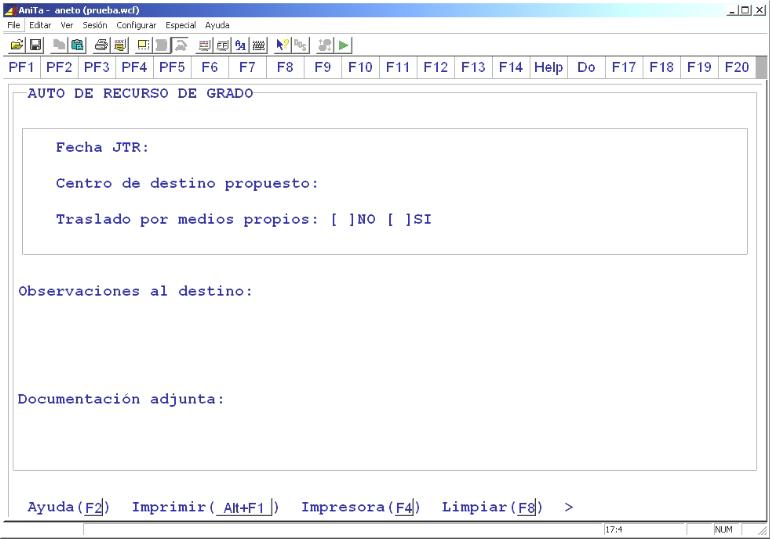The image size is (770, 539).
Task: Click the > arrow for more options
Action: 569,508
